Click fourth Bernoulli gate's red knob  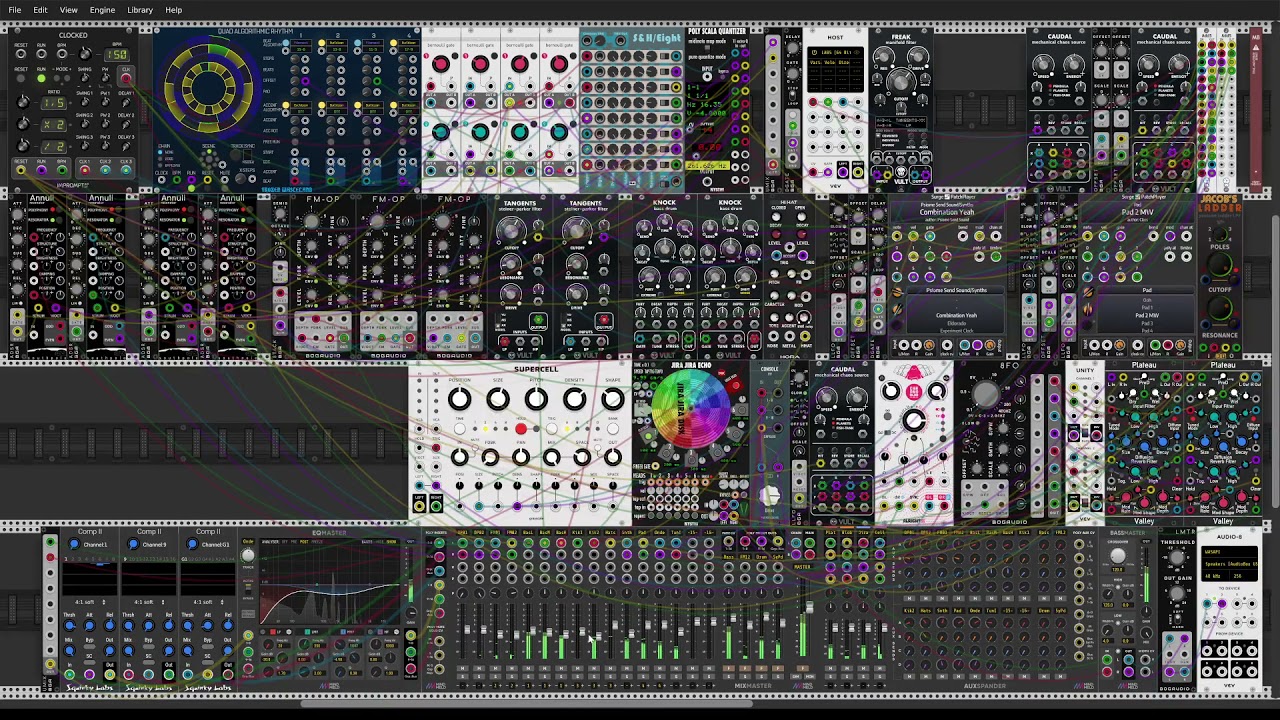pyautogui.click(x=559, y=65)
